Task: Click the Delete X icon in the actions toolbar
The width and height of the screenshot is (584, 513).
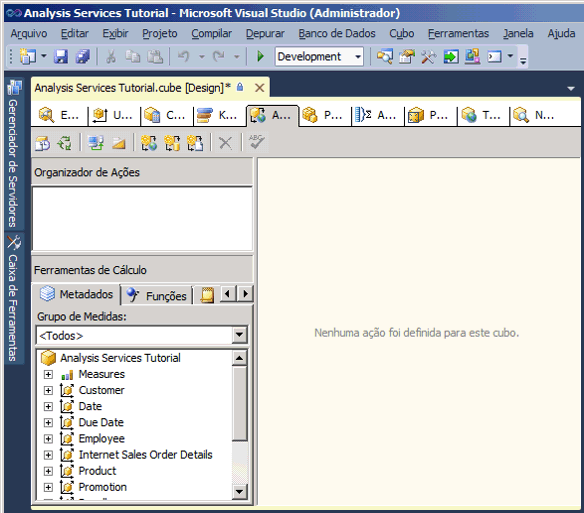Action: click(225, 143)
